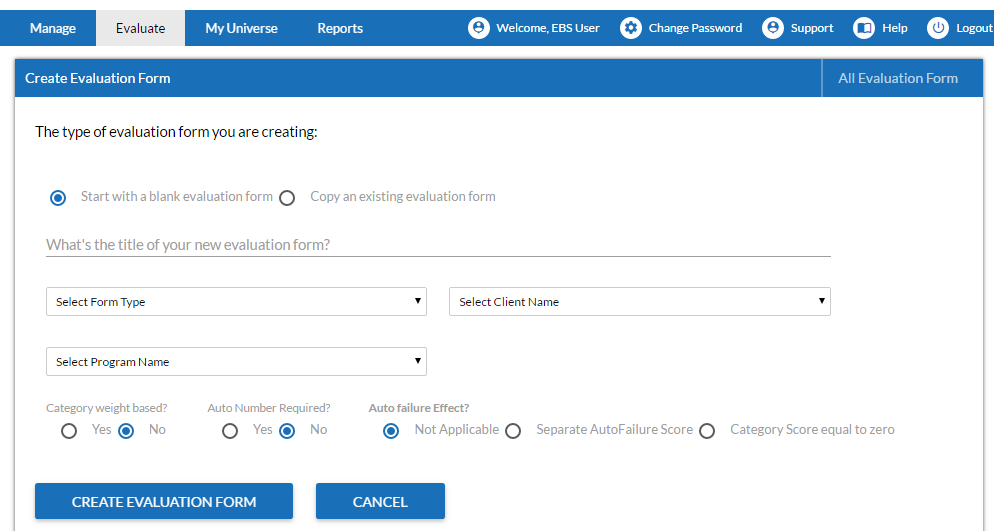Screen dimensions: 994x531
Task: Select Category Score equal to zero
Action: click(x=707, y=432)
